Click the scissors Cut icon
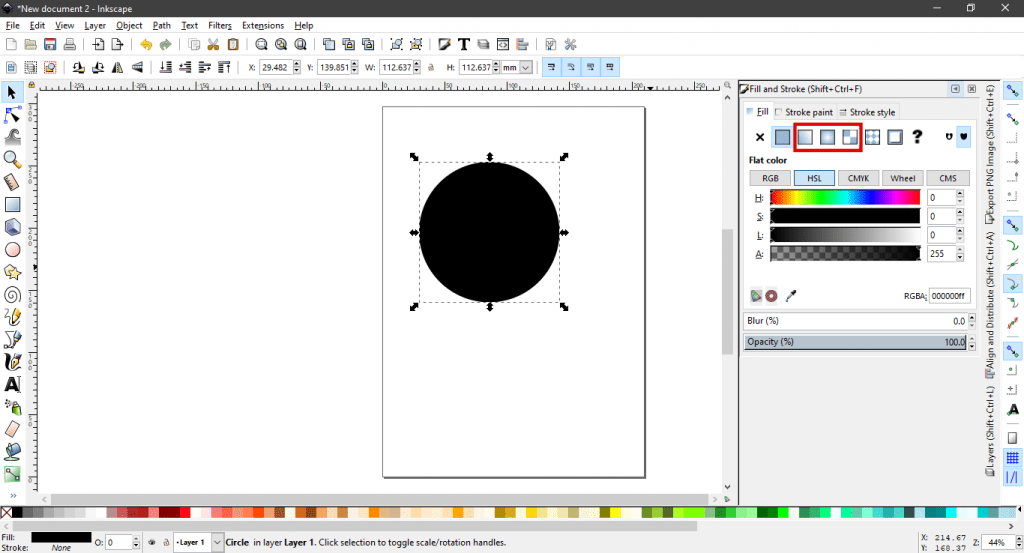 tap(213, 45)
